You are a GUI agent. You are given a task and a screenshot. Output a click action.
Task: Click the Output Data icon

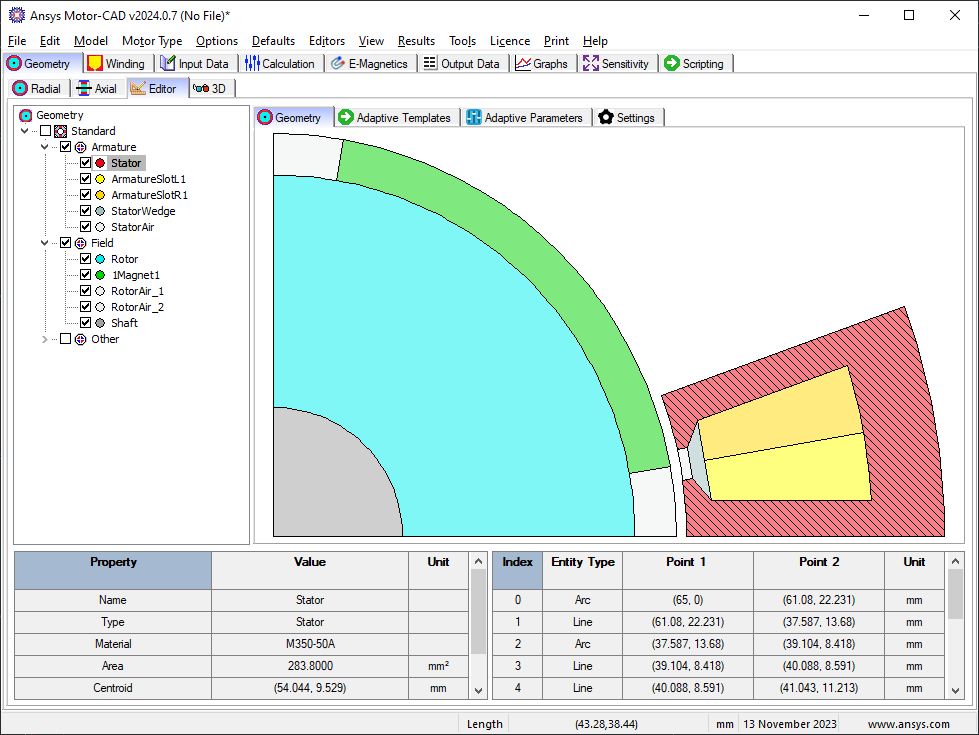[x=430, y=64]
